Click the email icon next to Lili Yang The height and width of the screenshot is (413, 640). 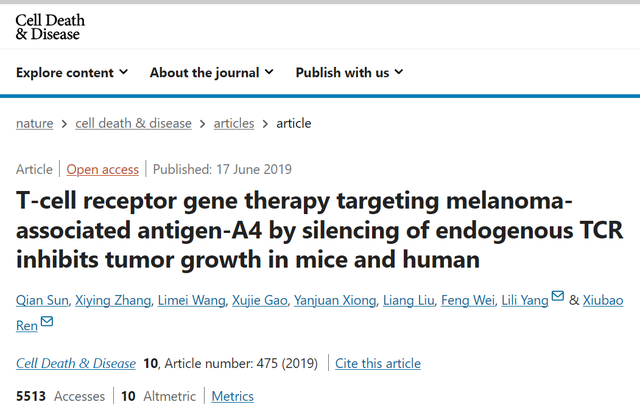[x=558, y=297]
